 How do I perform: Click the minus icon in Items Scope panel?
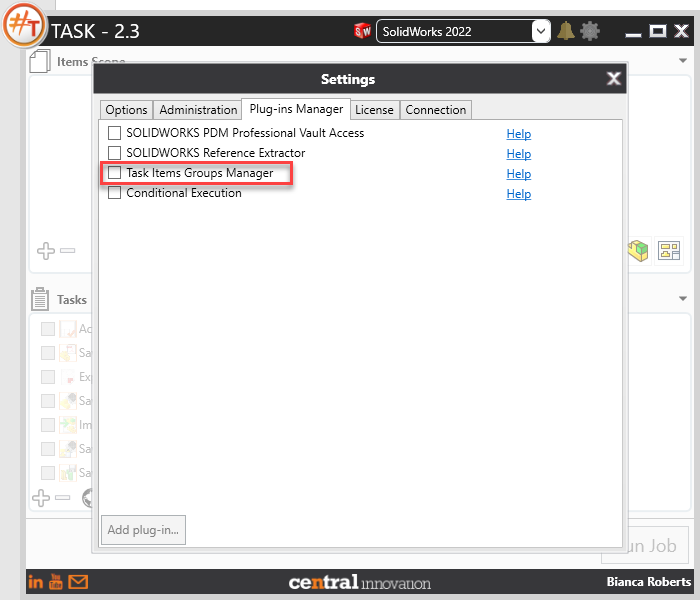coord(67,250)
